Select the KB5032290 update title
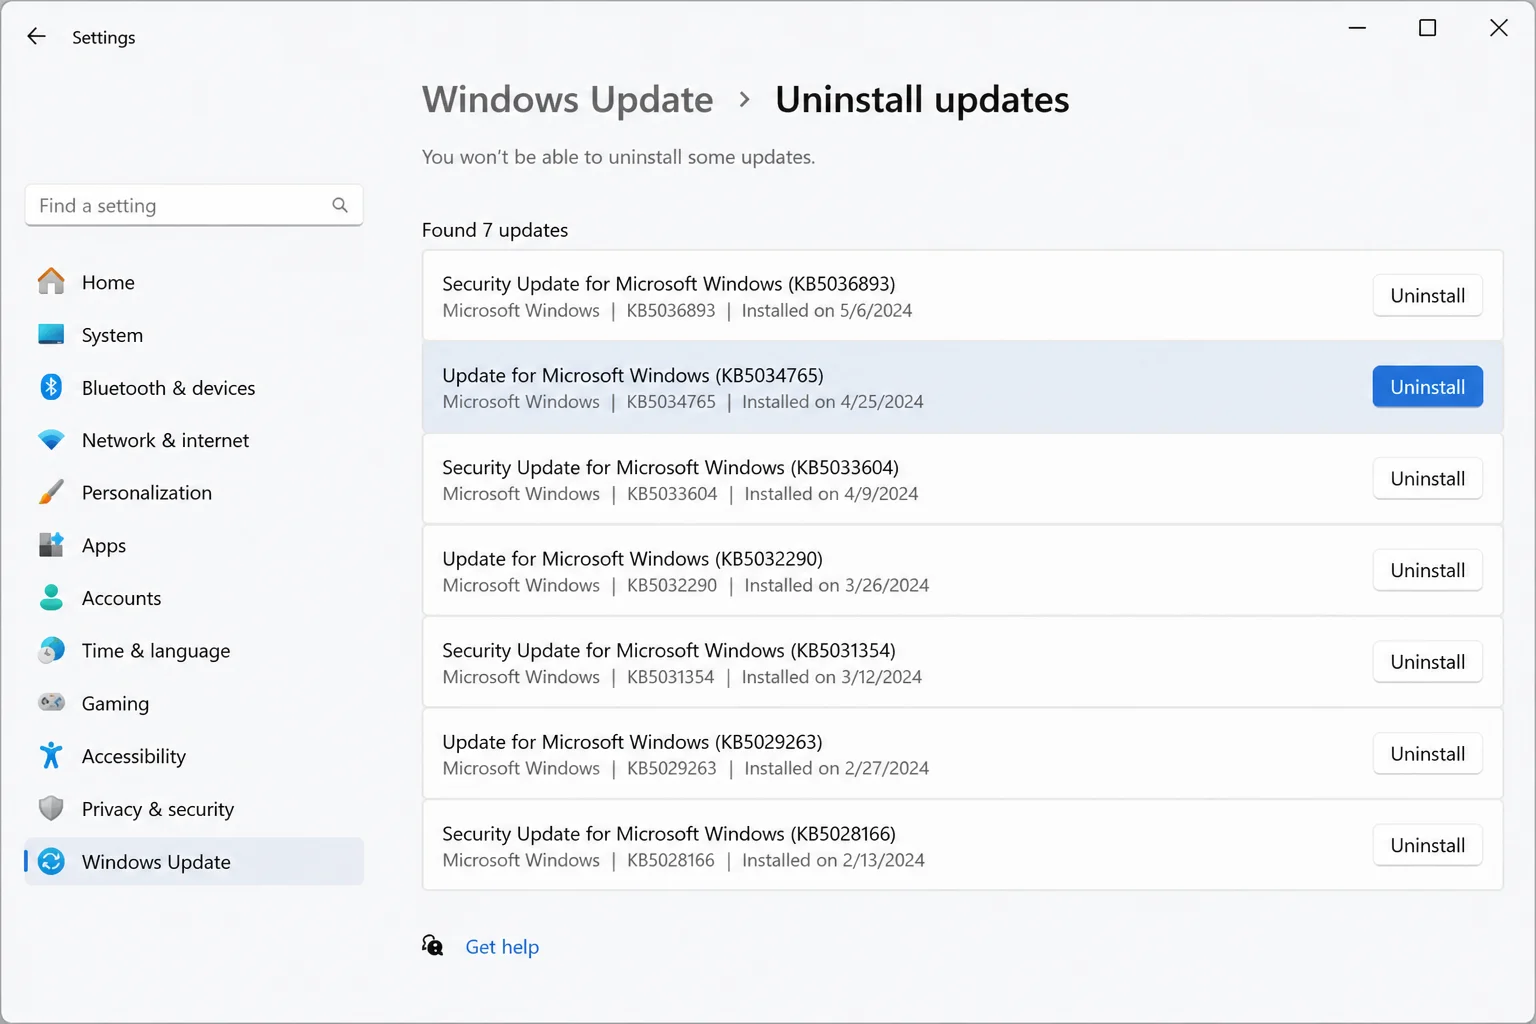 pos(632,558)
